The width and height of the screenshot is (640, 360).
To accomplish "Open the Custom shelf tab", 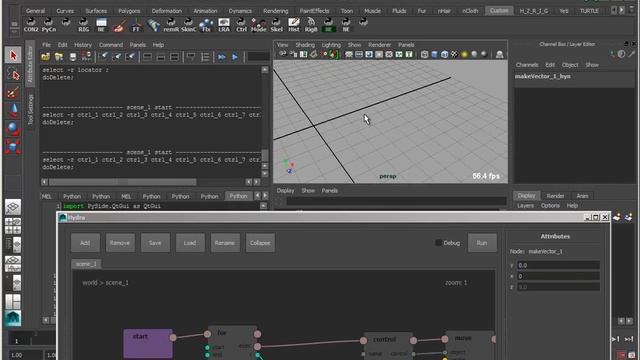I will click(499, 11).
